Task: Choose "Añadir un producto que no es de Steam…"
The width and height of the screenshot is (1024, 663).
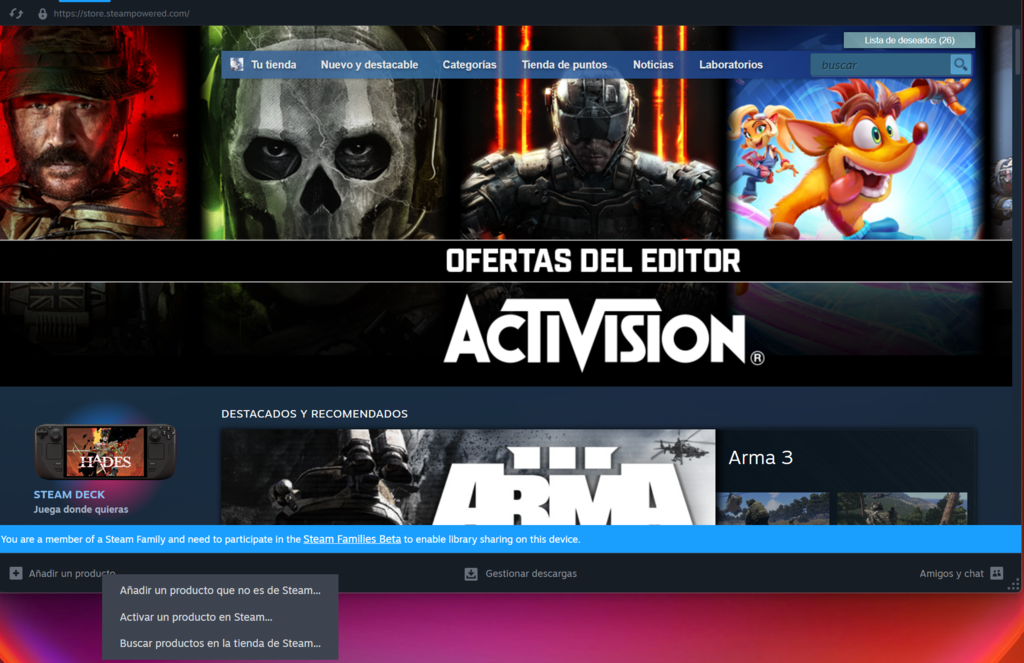Action: [x=219, y=590]
